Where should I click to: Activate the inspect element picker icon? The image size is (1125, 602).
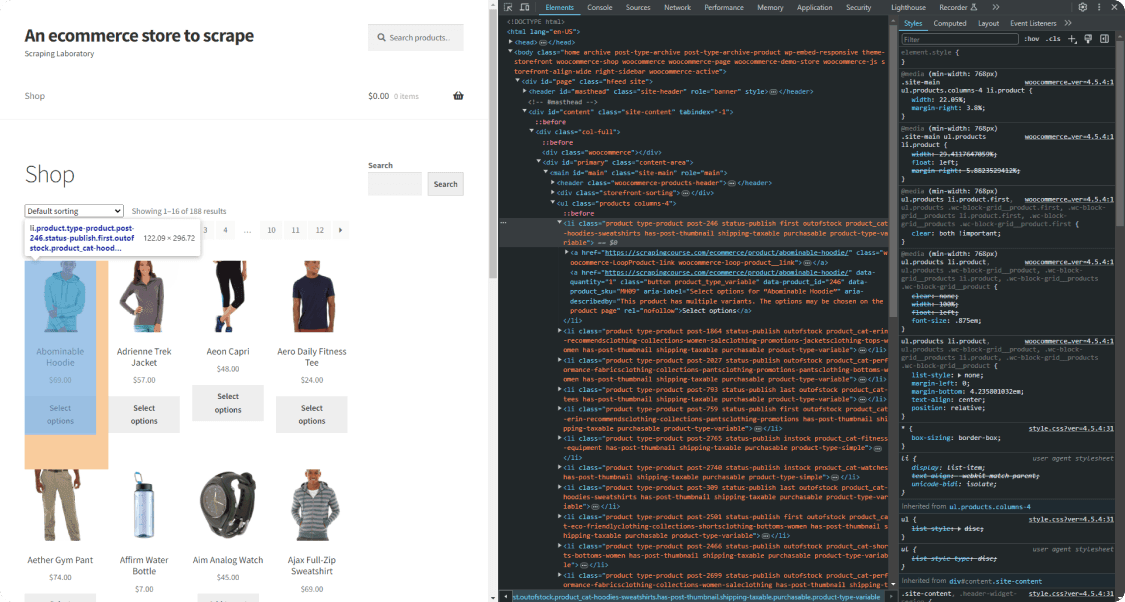(508, 7)
